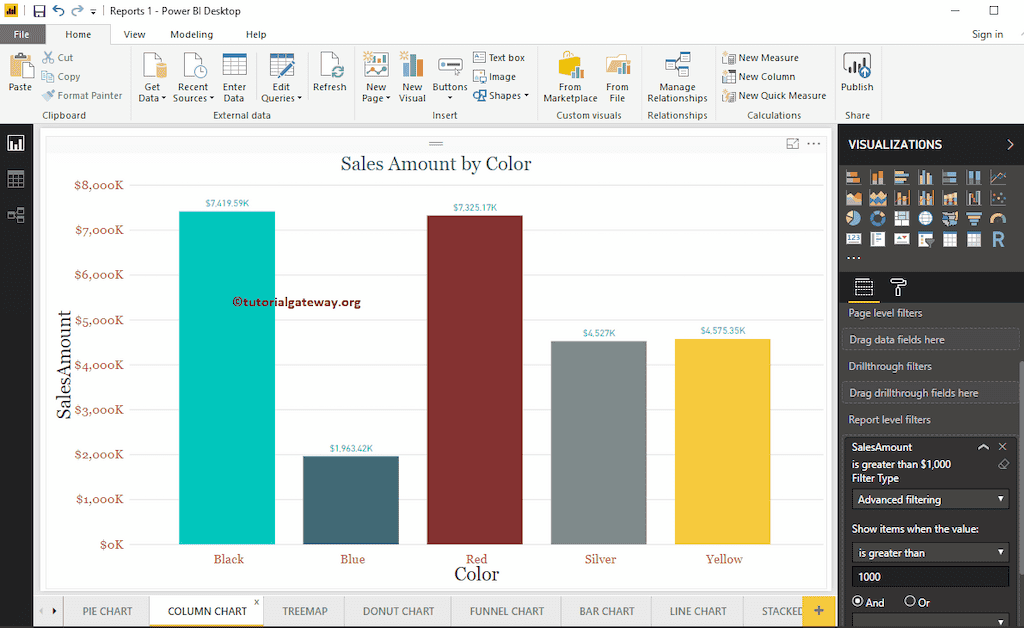Select the scatter chart visual icon

(998, 198)
